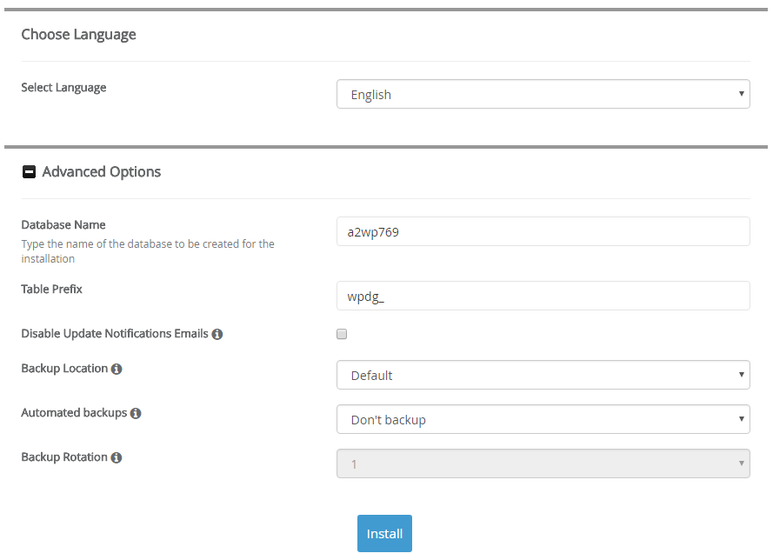Expand the Automated backups dropdown
773x560 pixels.
[x=543, y=420]
